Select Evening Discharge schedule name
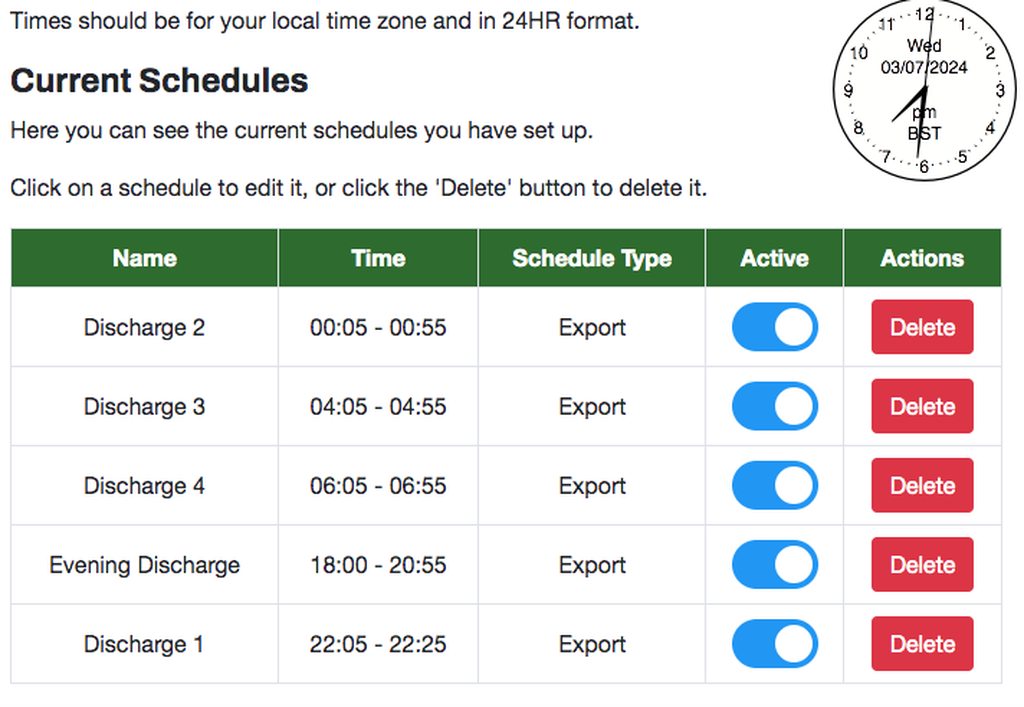Screen dimensions: 1024x707 click(144, 565)
